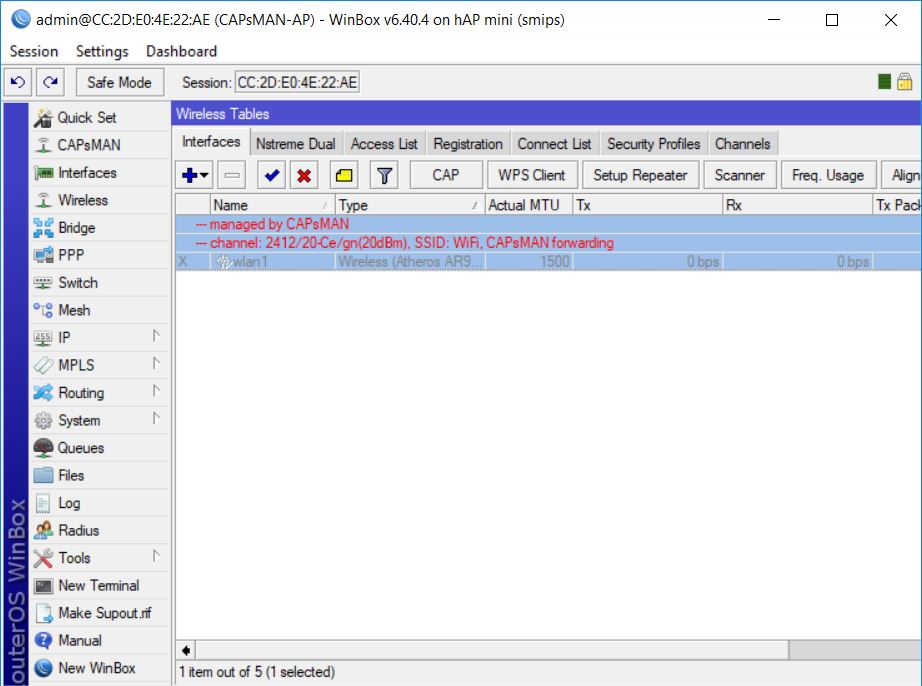The image size is (922, 686).
Task: Click the Freq. Usage button
Action: click(x=828, y=175)
